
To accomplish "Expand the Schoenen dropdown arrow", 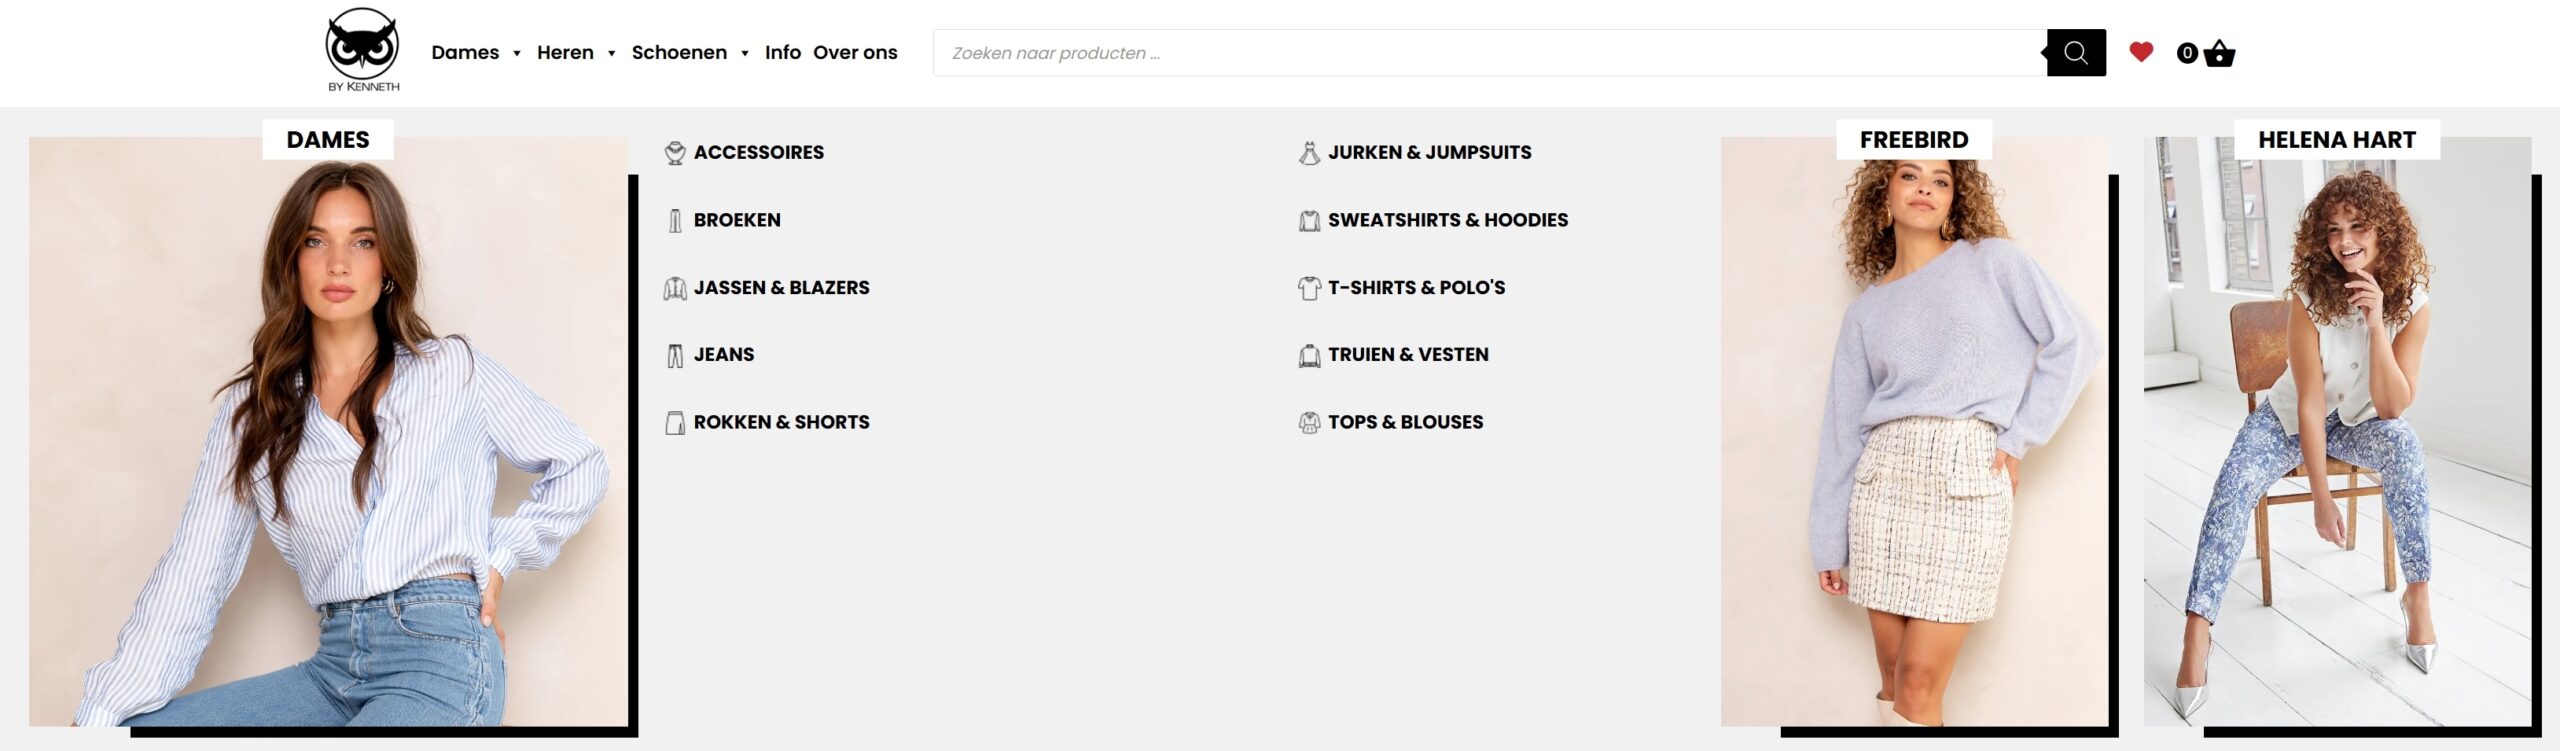I will coord(745,54).
